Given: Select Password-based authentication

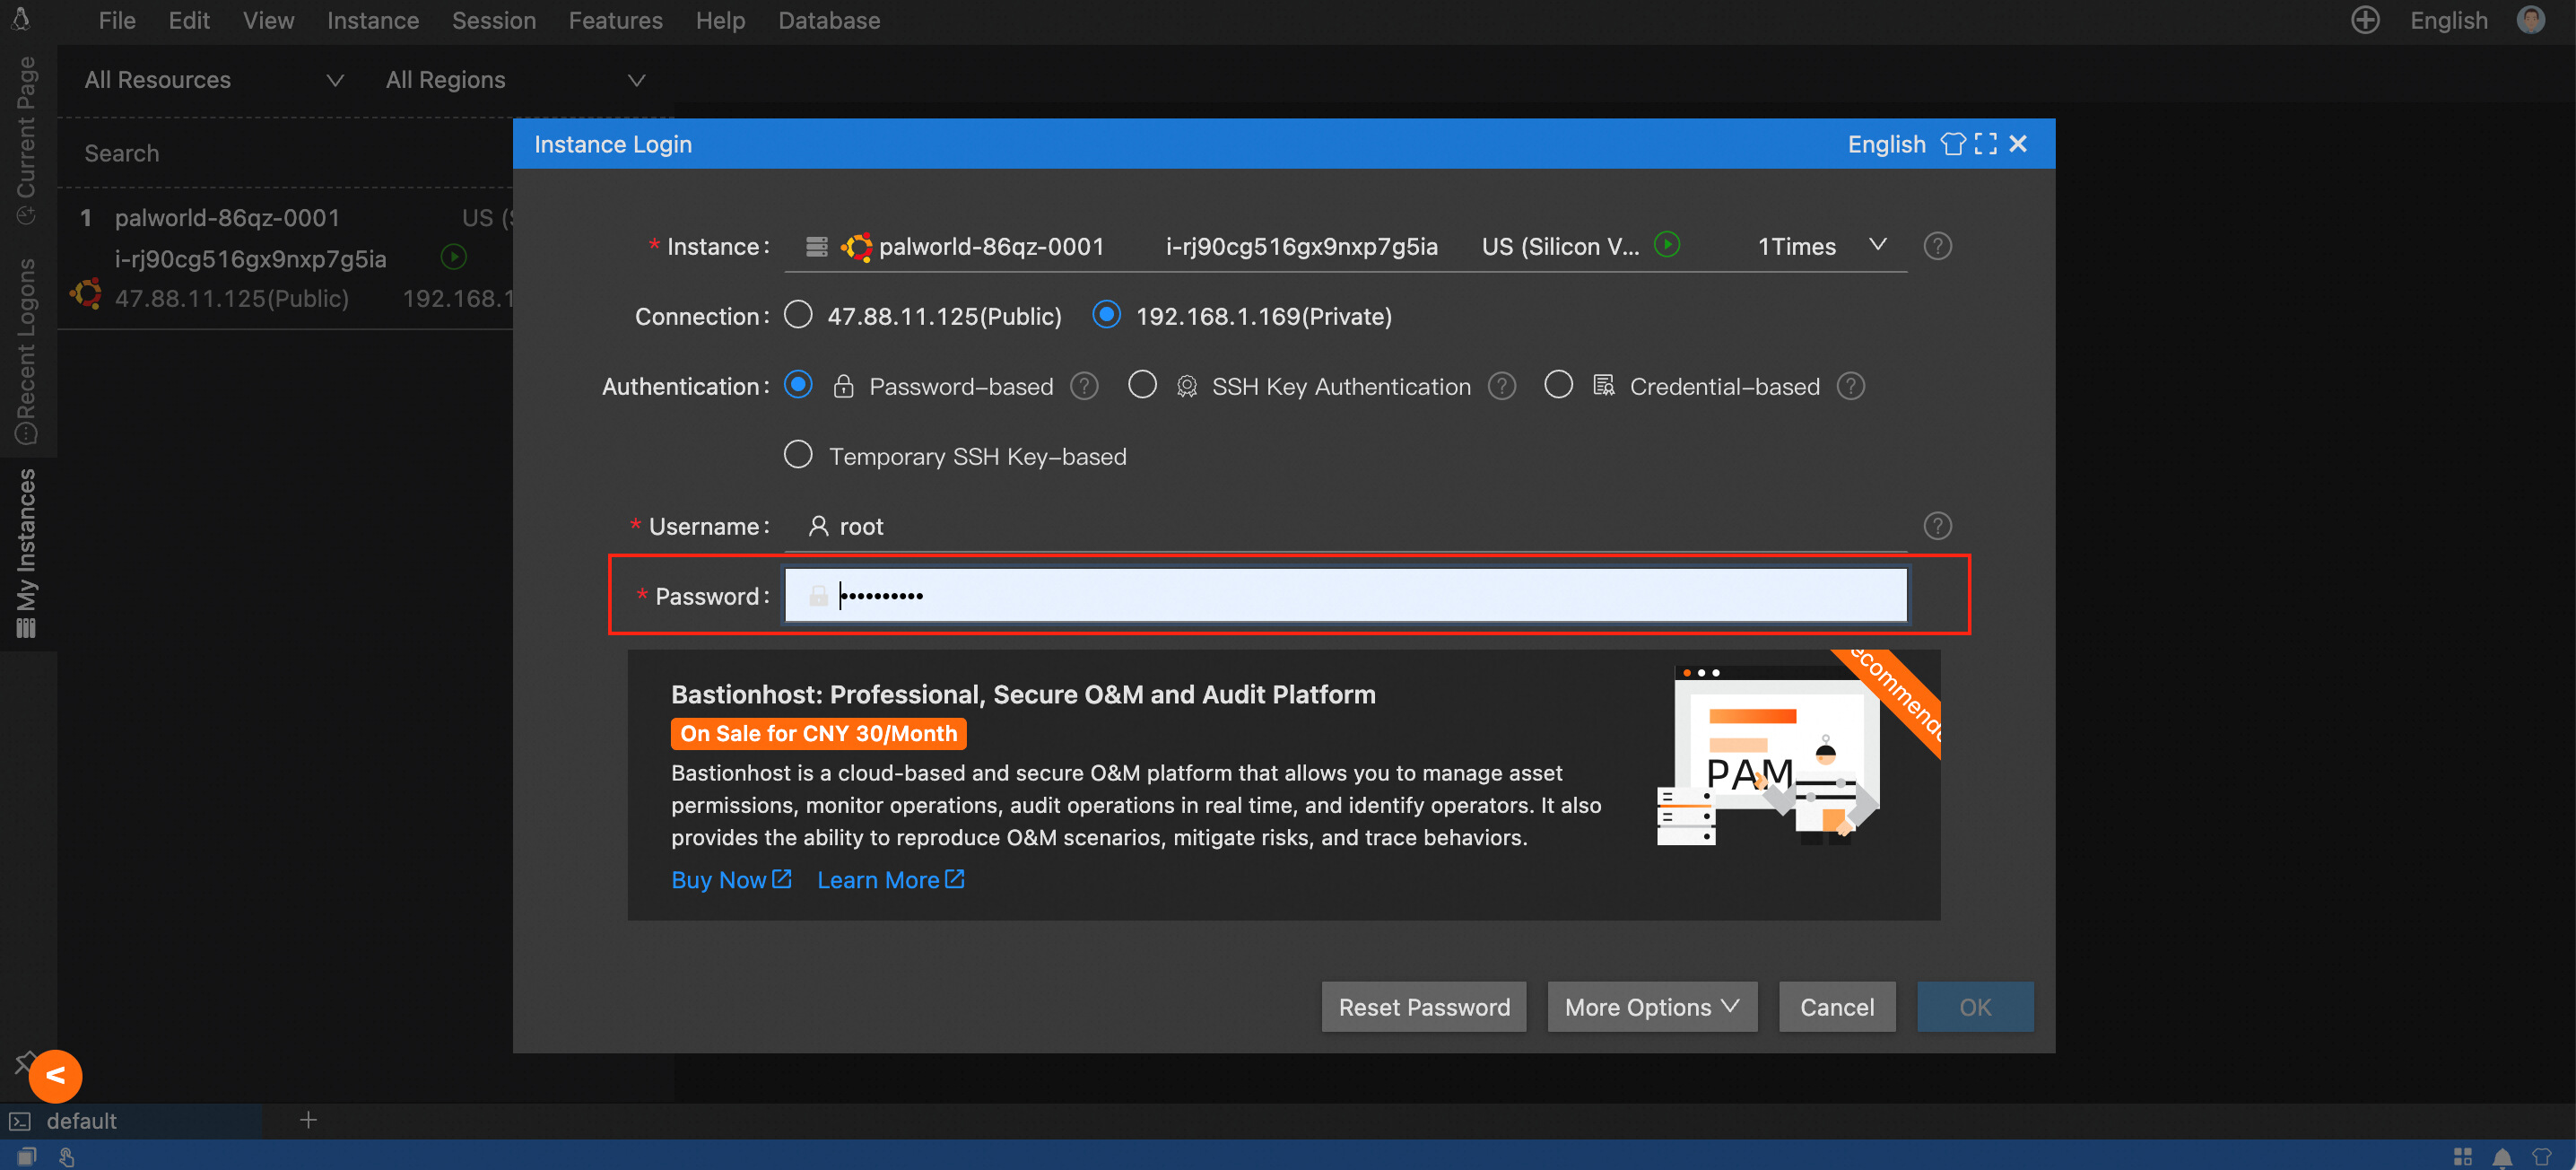Looking at the screenshot, I should [x=798, y=385].
